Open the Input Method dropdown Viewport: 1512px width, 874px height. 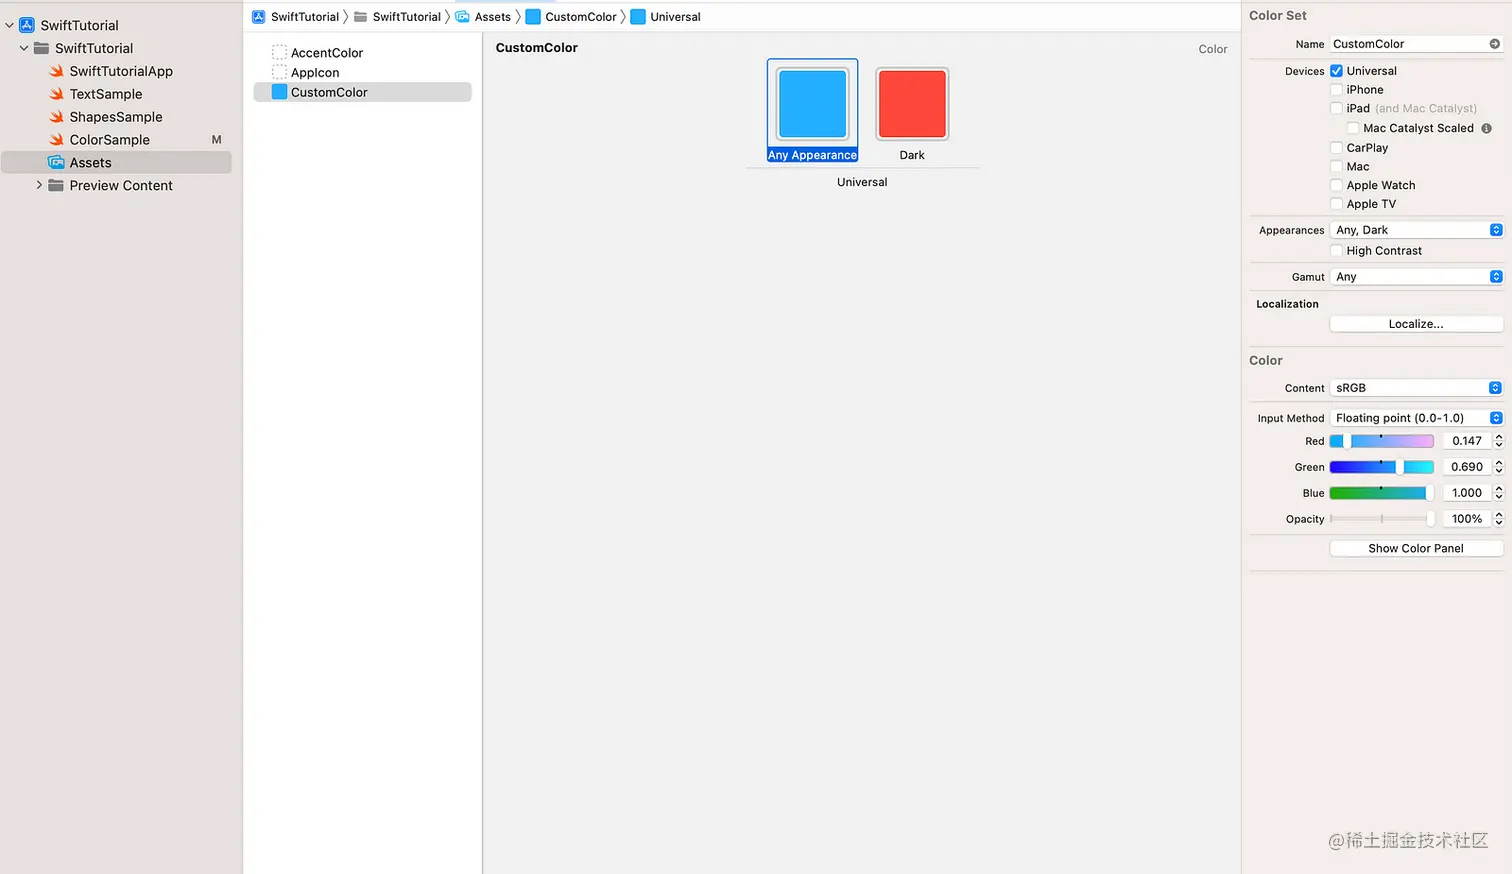click(1417, 418)
